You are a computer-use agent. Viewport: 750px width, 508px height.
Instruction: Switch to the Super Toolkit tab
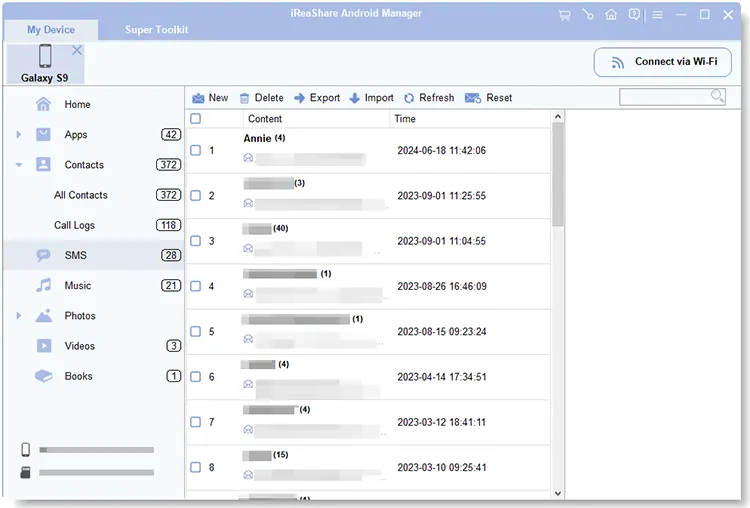(x=156, y=30)
